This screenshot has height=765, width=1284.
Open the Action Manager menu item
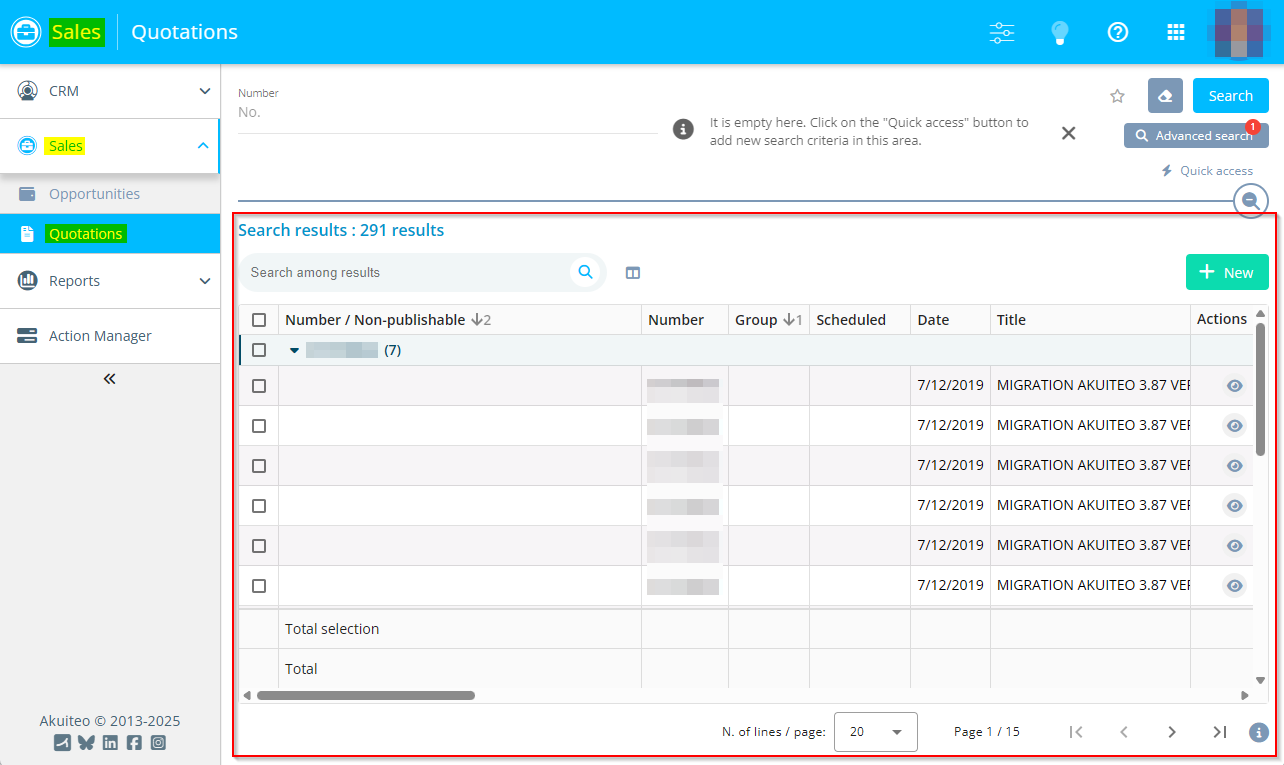pos(100,336)
